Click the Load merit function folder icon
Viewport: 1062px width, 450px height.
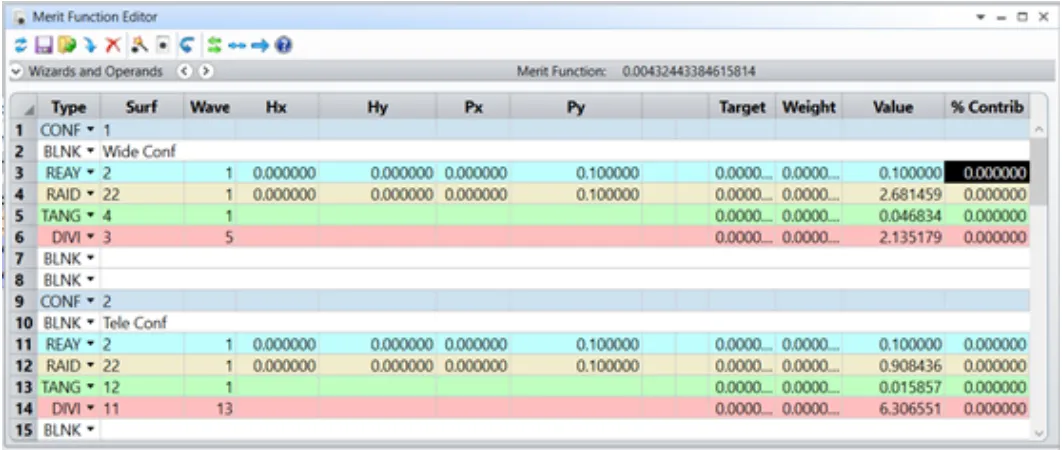click(66, 46)
